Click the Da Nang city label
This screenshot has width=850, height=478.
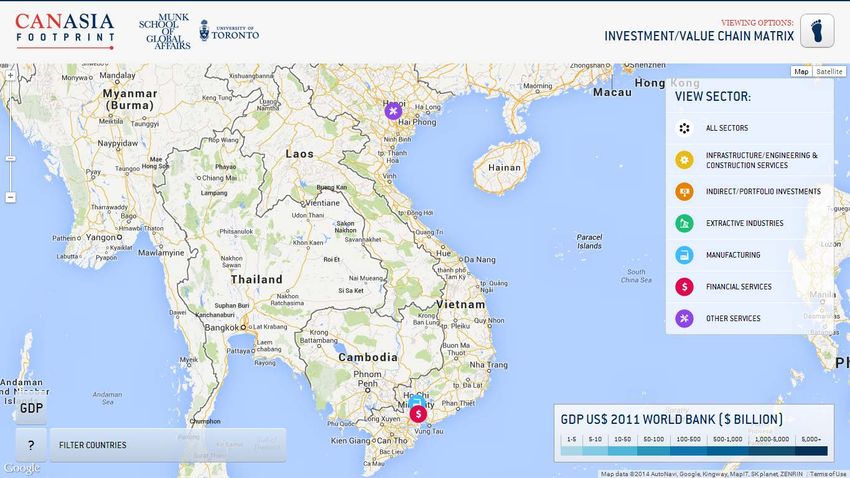coord(480,260)
